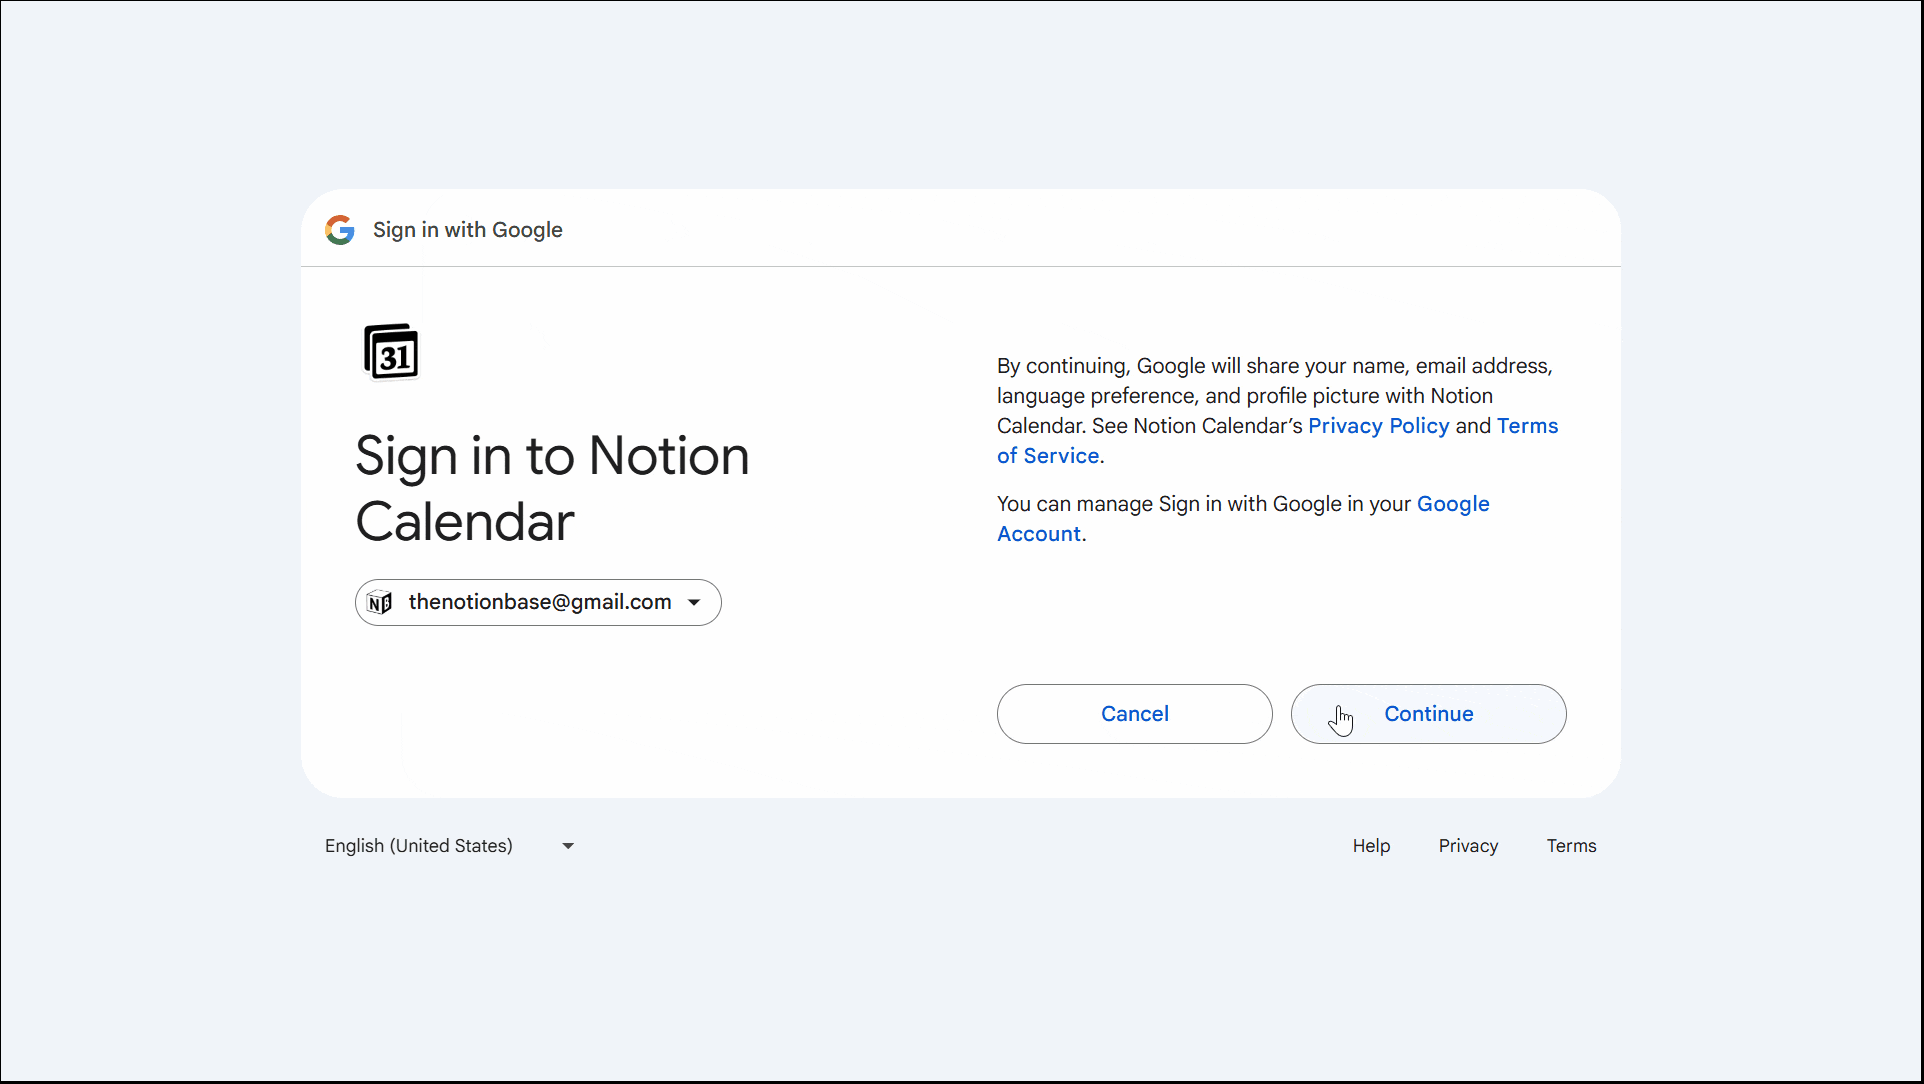1924x1084 pixels.
Task: Click the Google G logo
Action: 340,230
